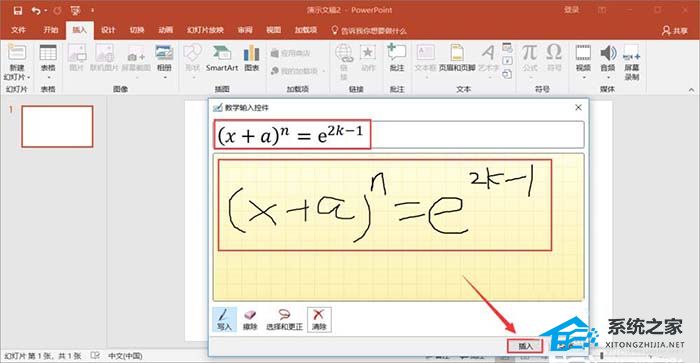Click the Slide Number small icon
The image size is (700, 363).
507,61
